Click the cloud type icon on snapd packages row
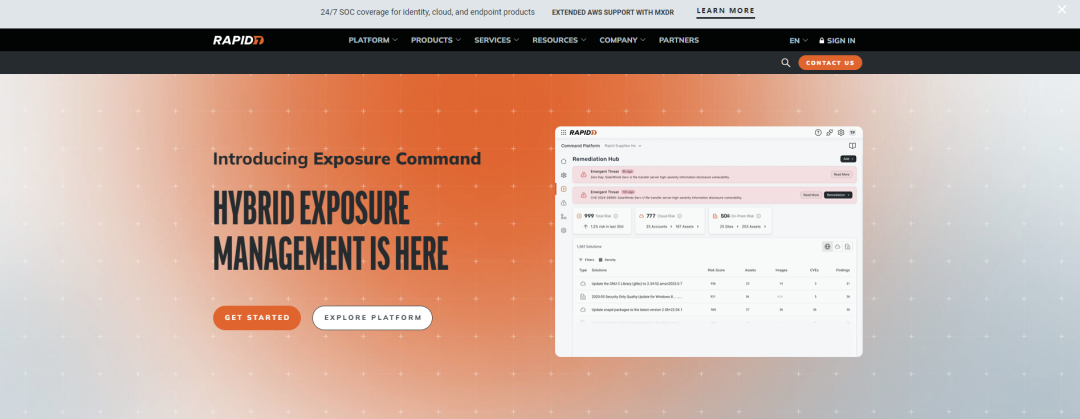Viewport: 1080px width, 419px height. [x=583, y=309]
